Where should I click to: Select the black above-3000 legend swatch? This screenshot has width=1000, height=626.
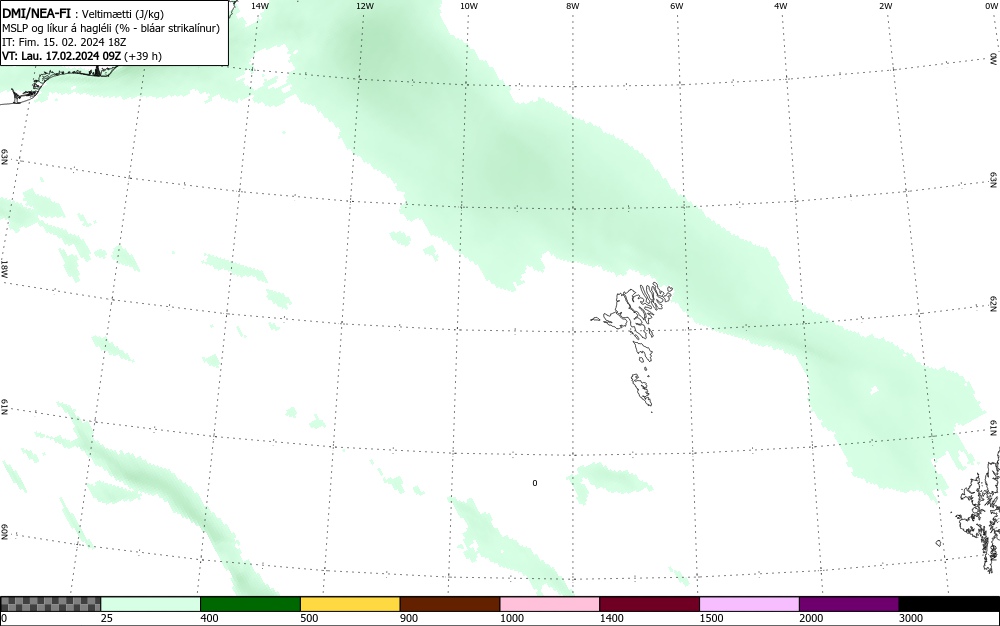click(949, 604)
